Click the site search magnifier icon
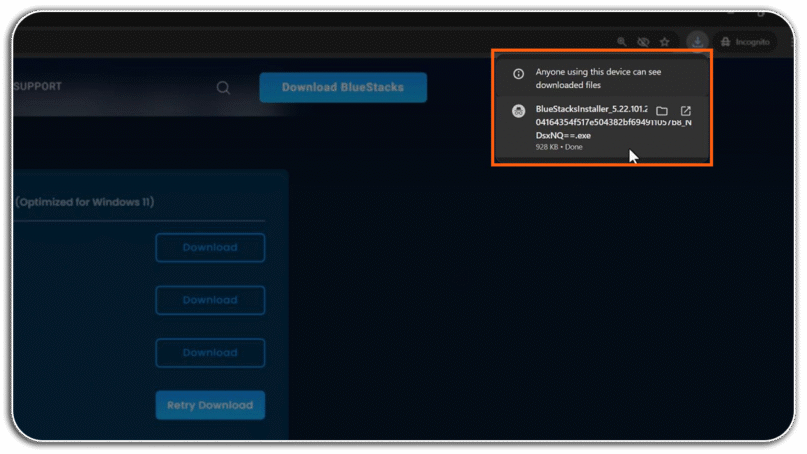The height and width of the screenshot is (454, 807). pyautogui.click(x=223, y=88)
